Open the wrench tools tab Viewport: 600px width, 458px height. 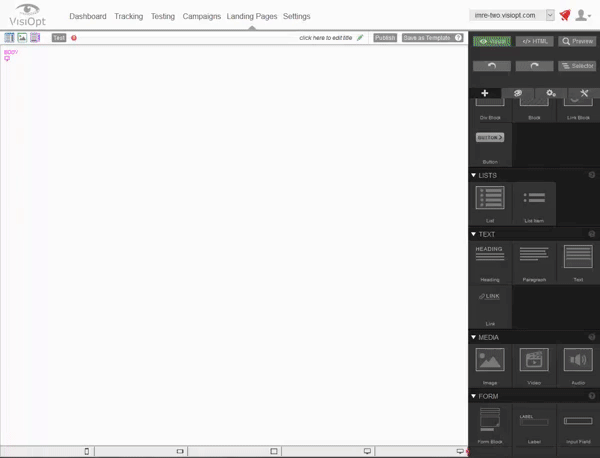[584, 92]
